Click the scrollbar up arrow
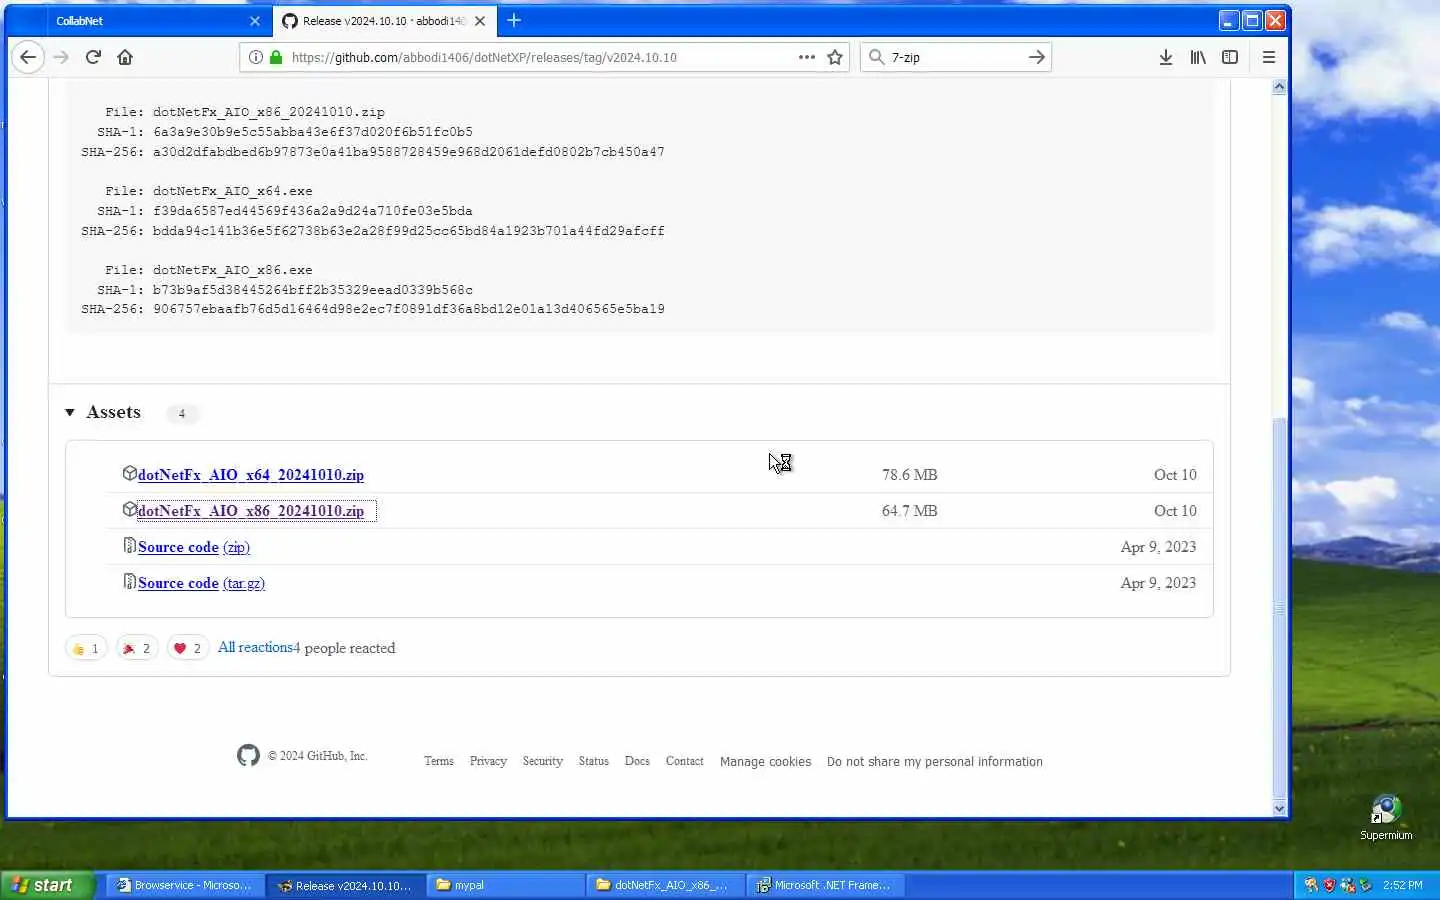 pyautogui.click(x=1279, y=87)
